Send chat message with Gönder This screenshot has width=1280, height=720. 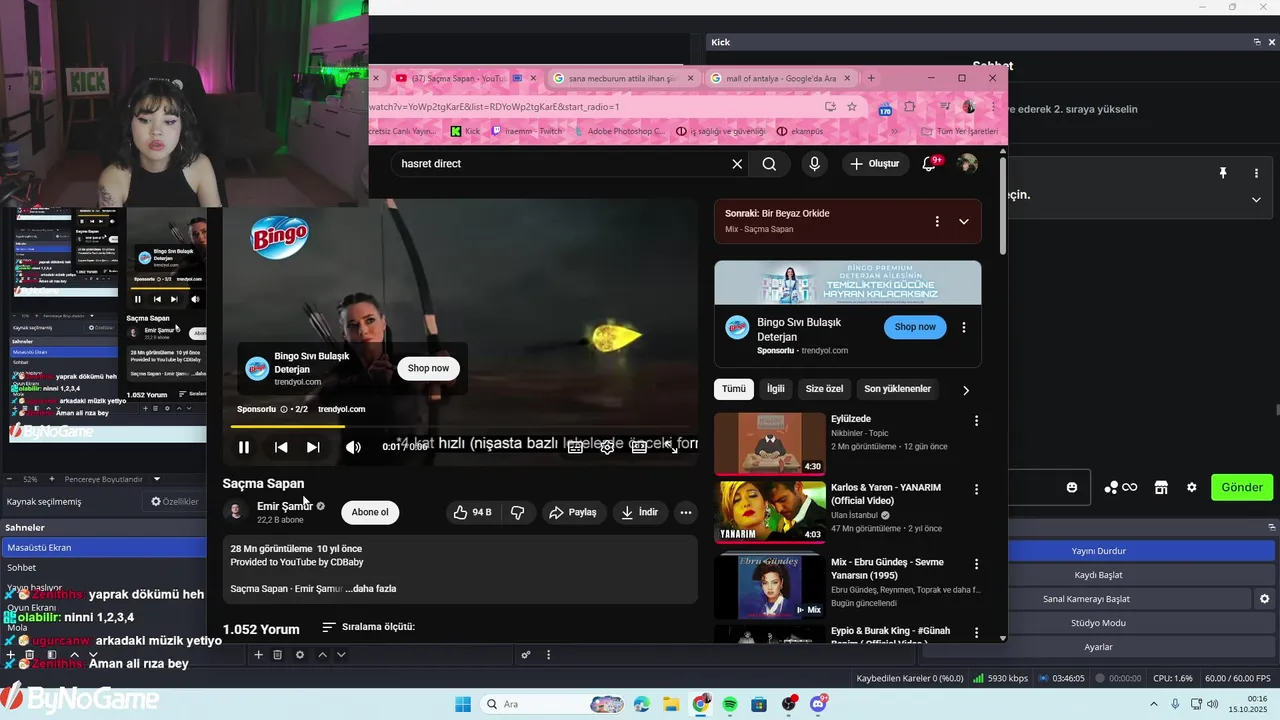(x=1242, y=487)
